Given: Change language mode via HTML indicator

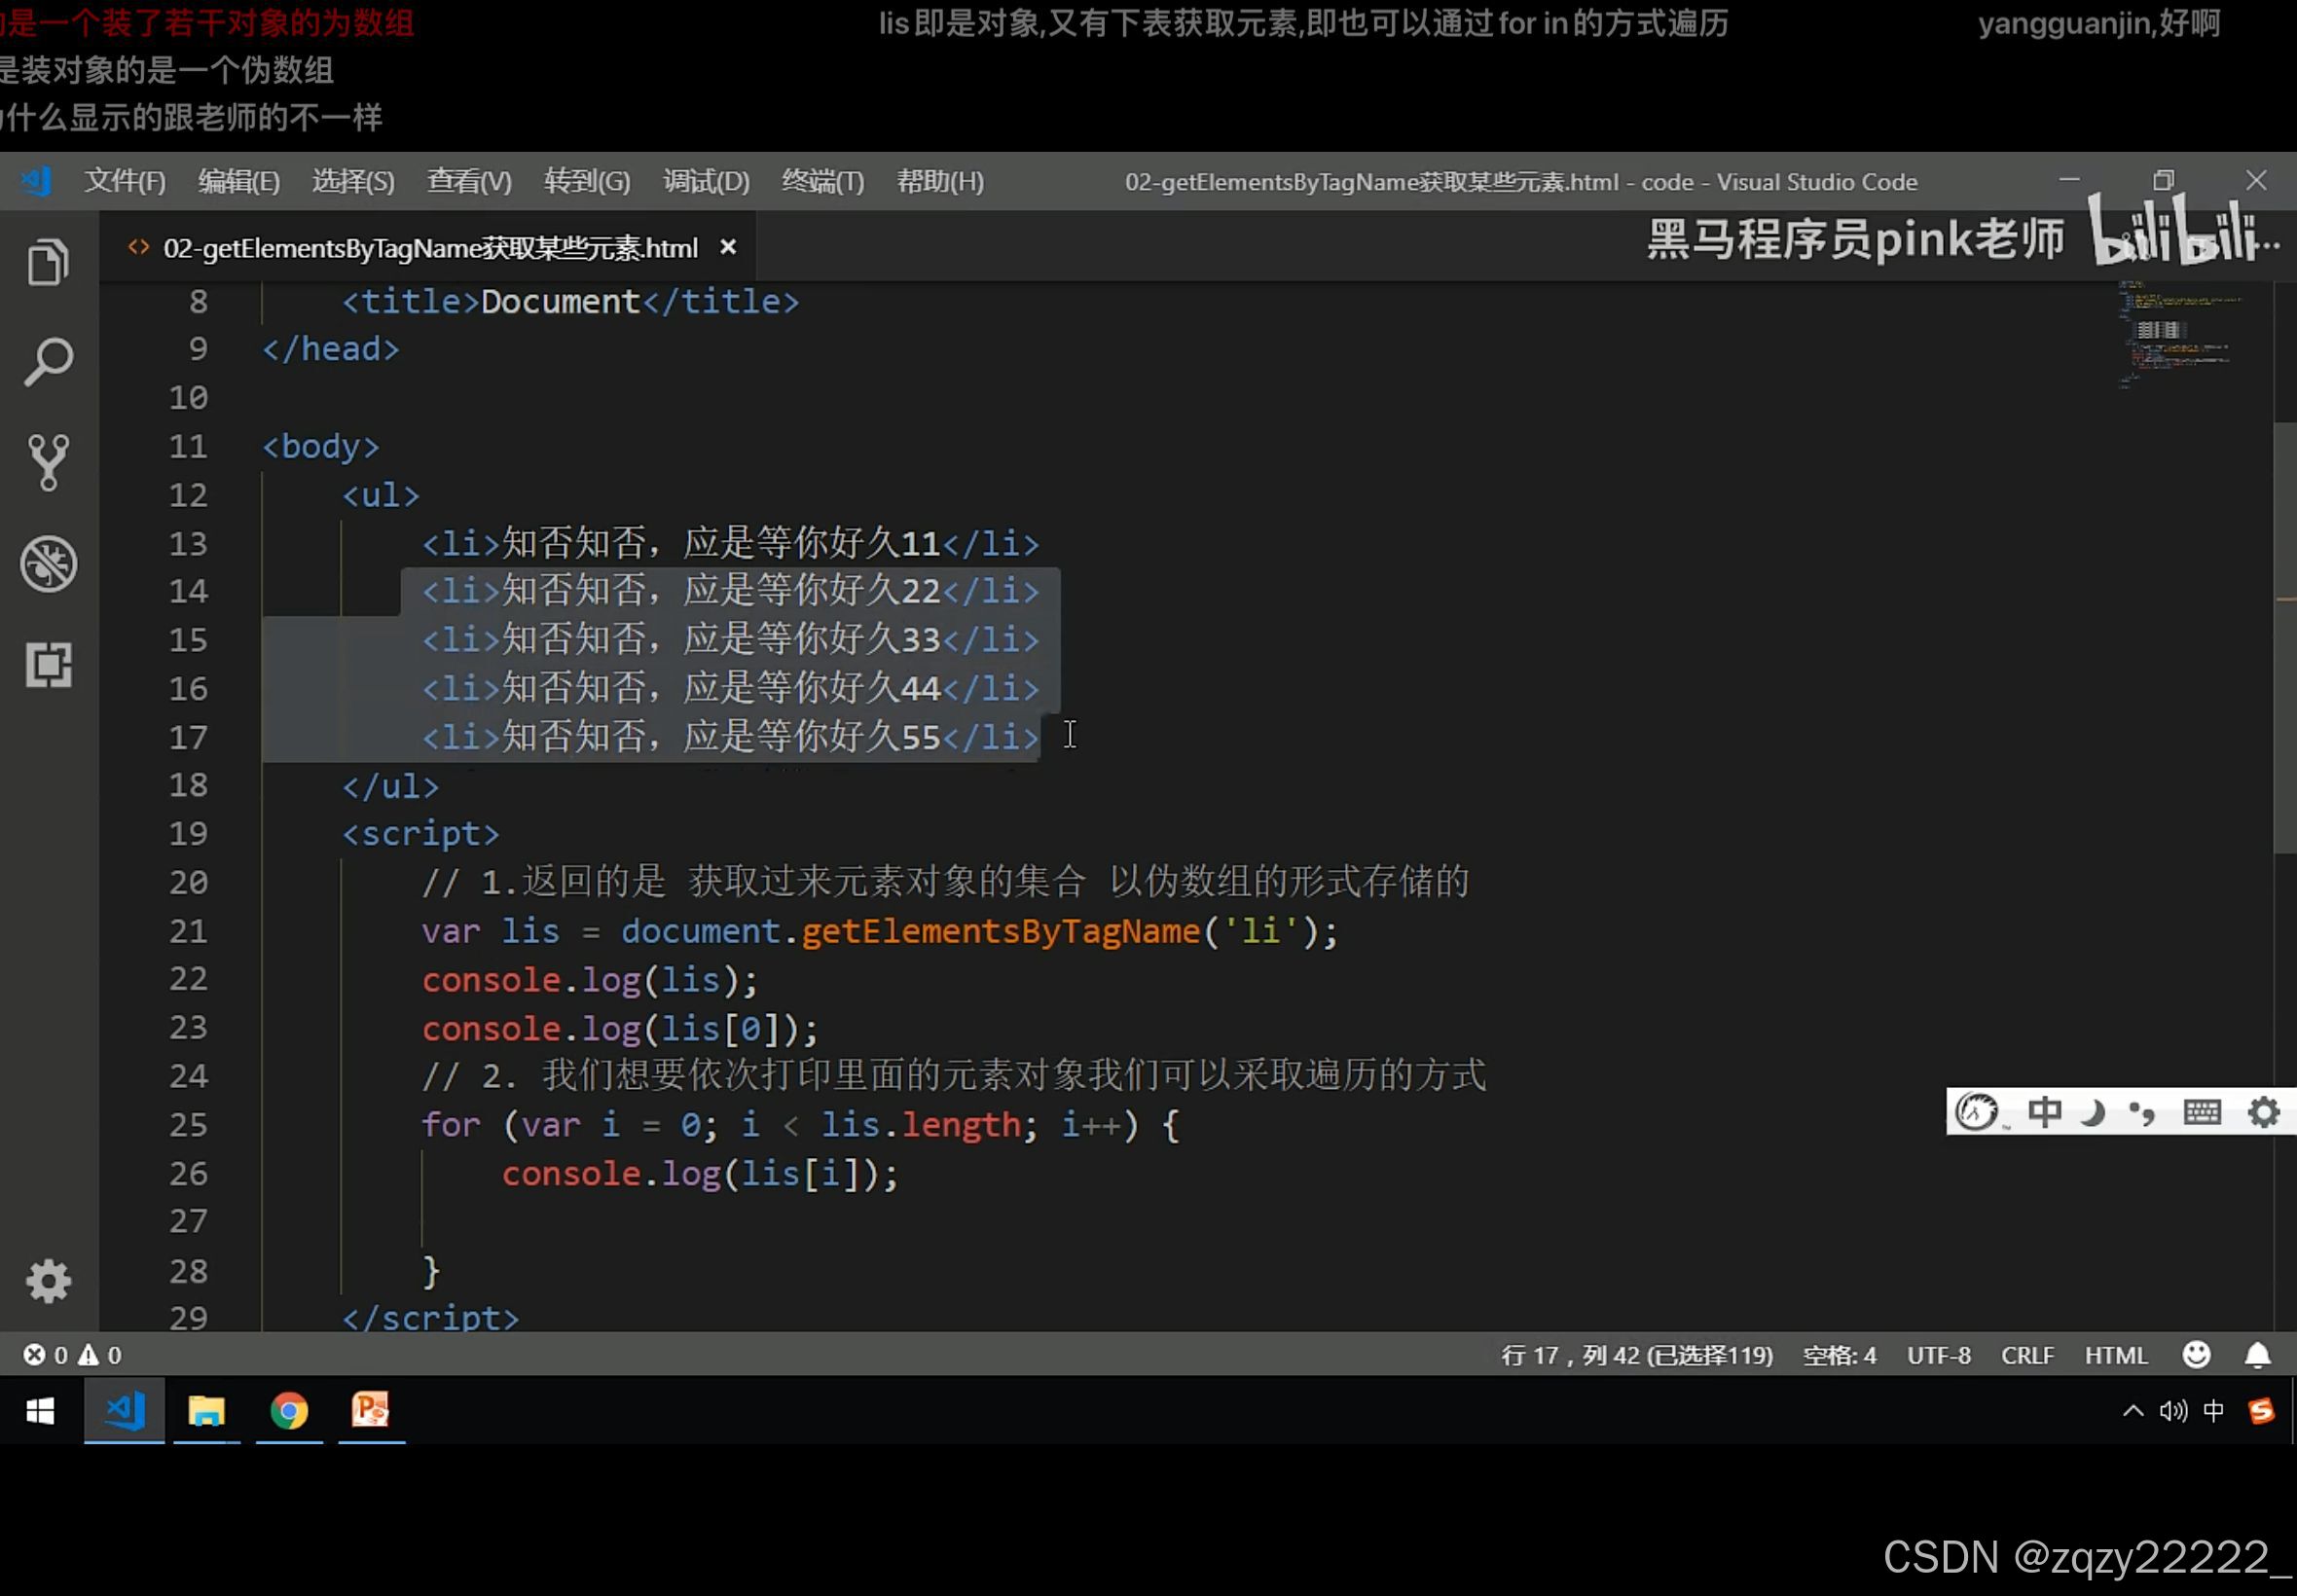Looking at the screenshot, I should [x=2114, y=1354].
